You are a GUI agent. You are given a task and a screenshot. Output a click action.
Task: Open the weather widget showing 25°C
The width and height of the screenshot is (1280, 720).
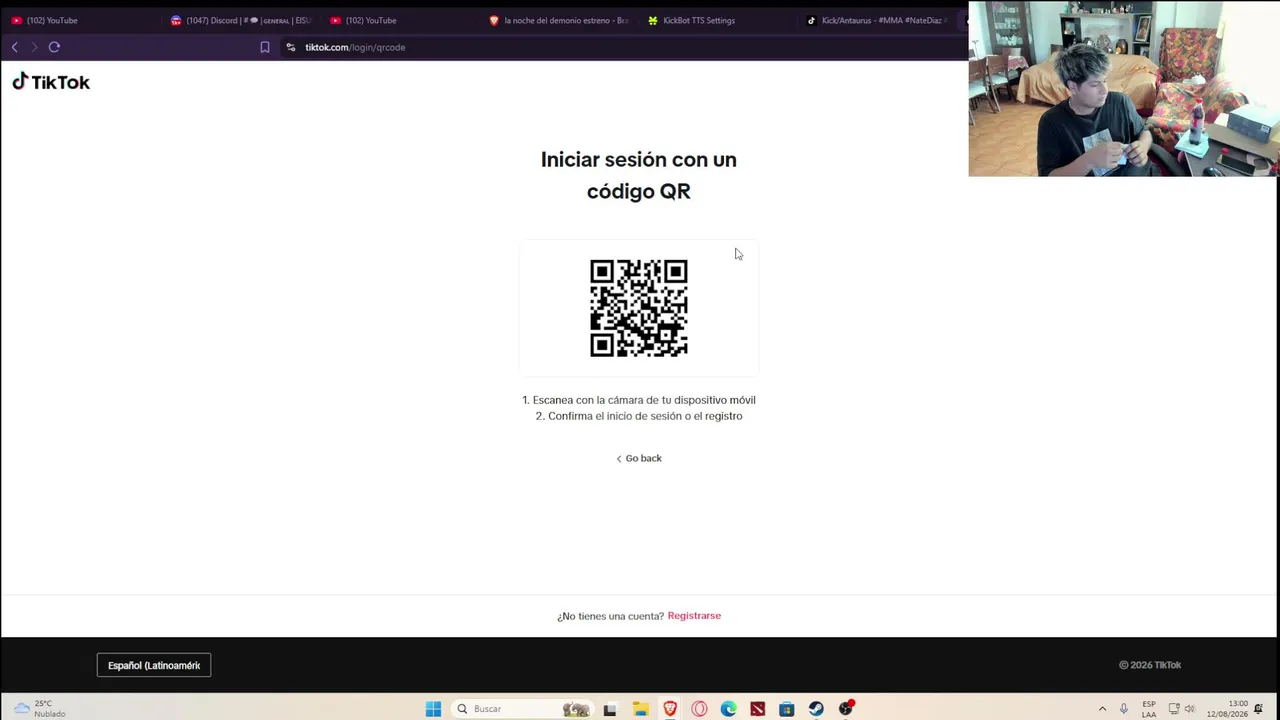40,709
